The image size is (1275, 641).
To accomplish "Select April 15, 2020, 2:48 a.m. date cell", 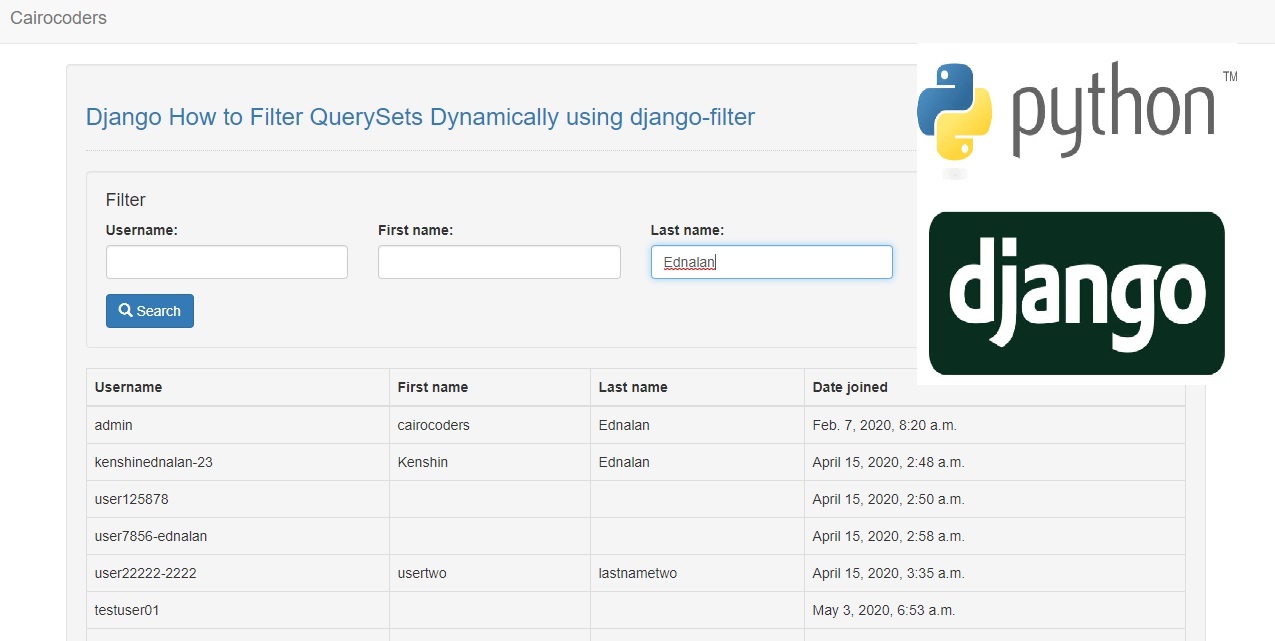I will (x=995, y=462).
